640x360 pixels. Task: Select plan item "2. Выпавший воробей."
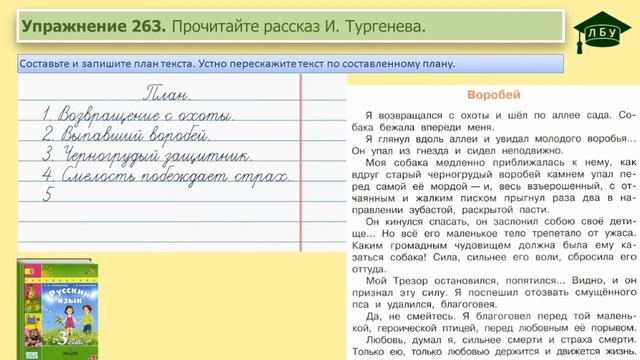126,134
